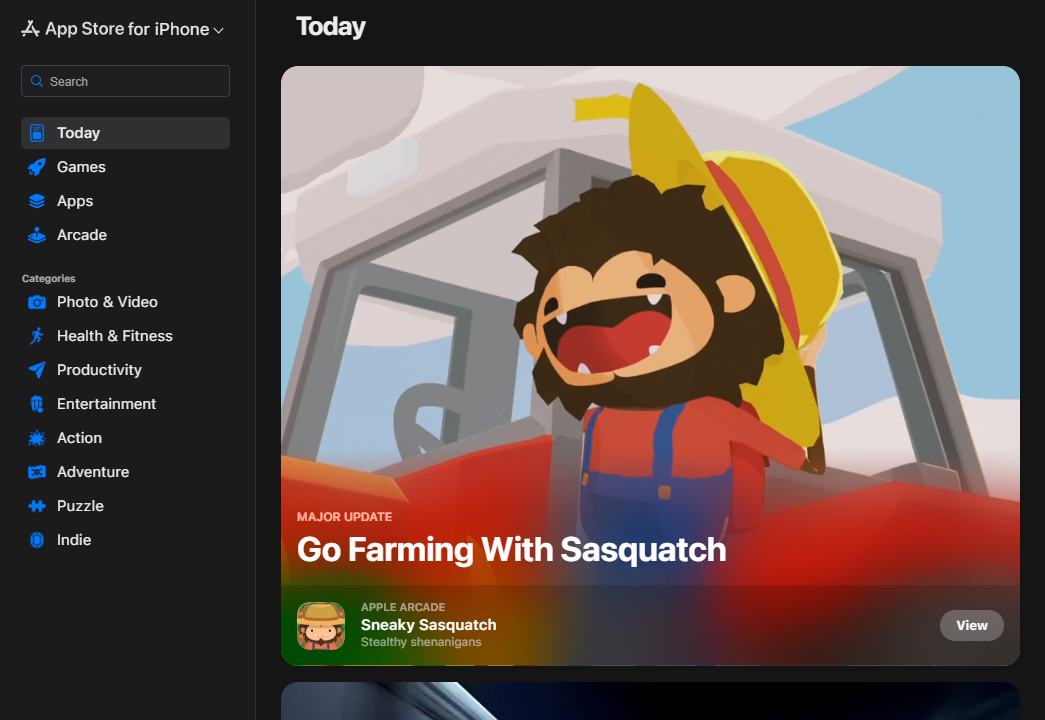Open the Go Farming With Sasquatch feature card
Viewport: 1045px width, 720px height.
[x=650, y=320]
